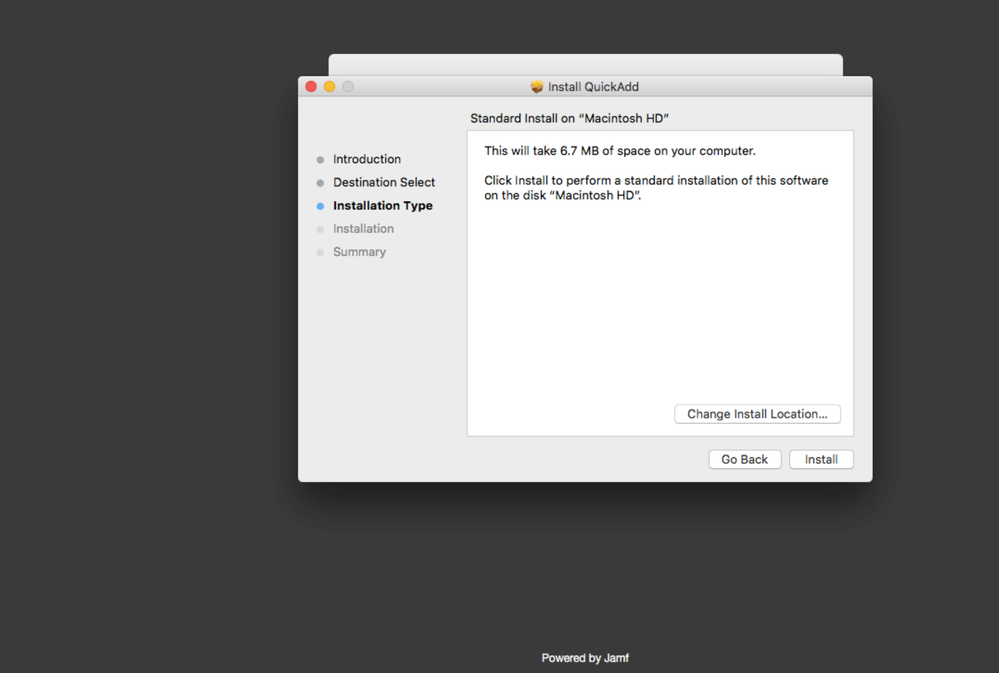Click the QuickAdd package icon in the title bar
Screen dimensions: 999x673
[x=536, y=87]
